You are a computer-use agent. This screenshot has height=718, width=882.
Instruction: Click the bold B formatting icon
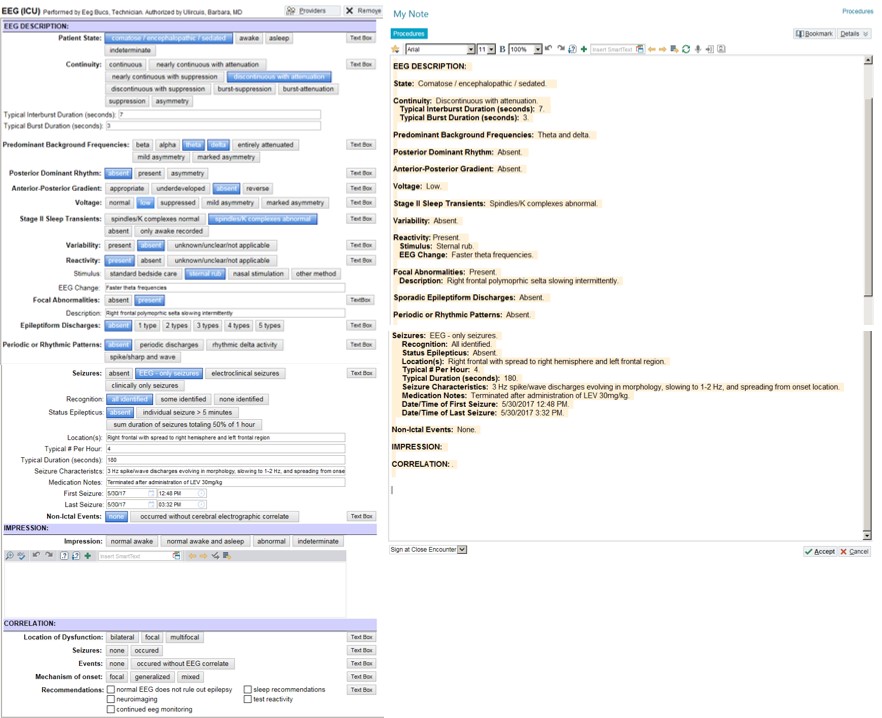503,49
